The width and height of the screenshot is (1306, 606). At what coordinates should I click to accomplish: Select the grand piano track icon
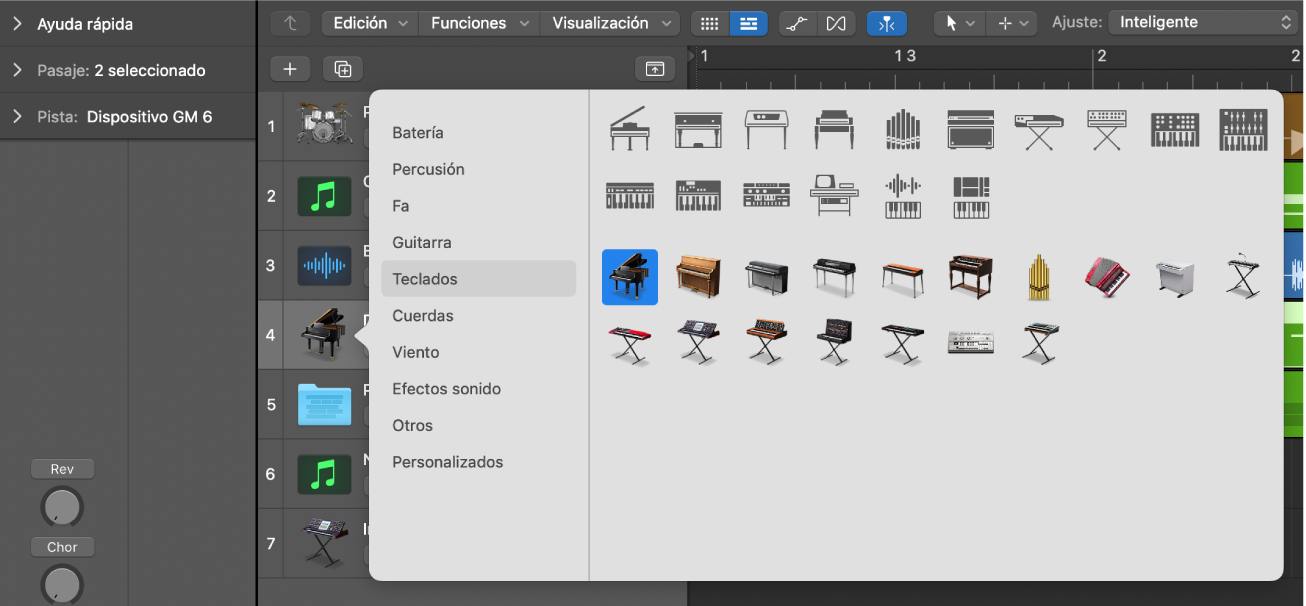pyautogui.click(x=629, y=277)
